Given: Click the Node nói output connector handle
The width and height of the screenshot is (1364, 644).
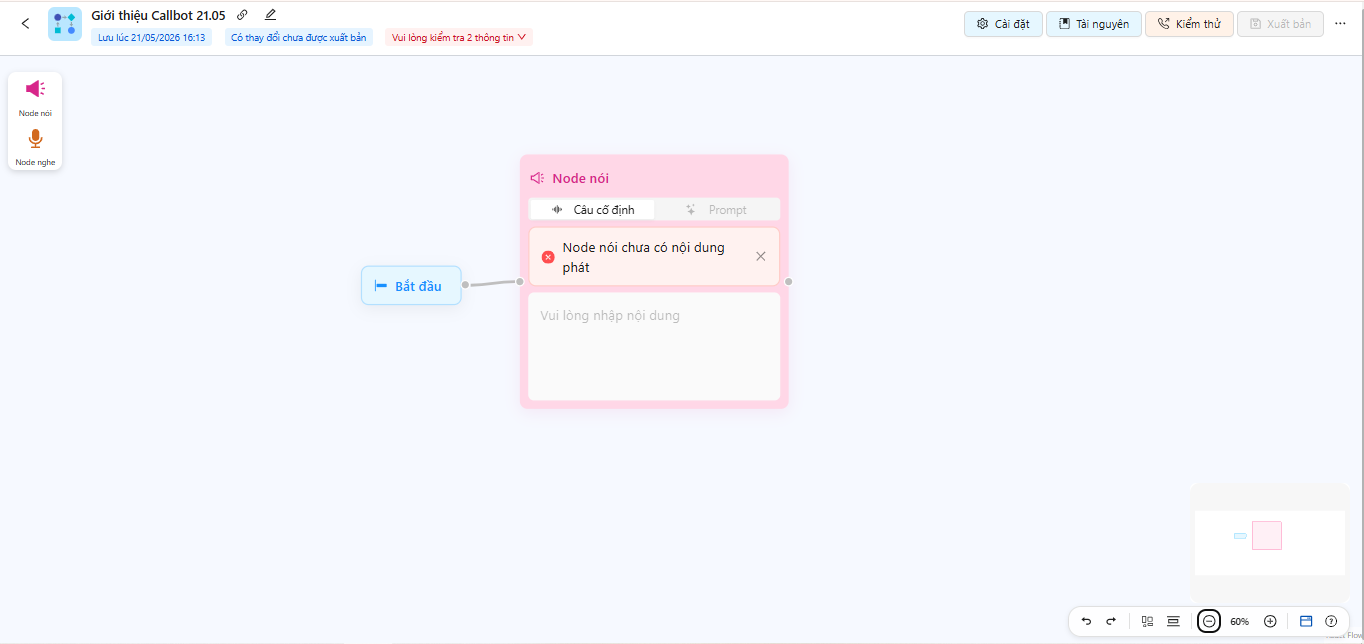Looking at the screenshot, I should (x=789, y=282).
